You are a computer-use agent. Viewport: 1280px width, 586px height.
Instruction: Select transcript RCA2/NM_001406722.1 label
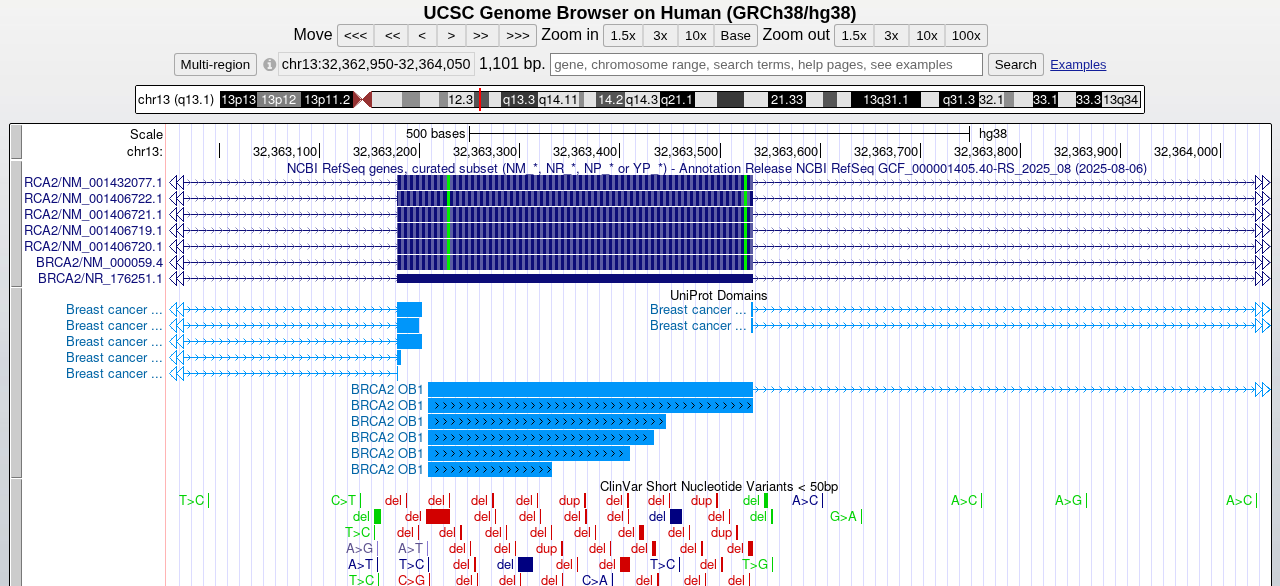[x=93, y=199]
